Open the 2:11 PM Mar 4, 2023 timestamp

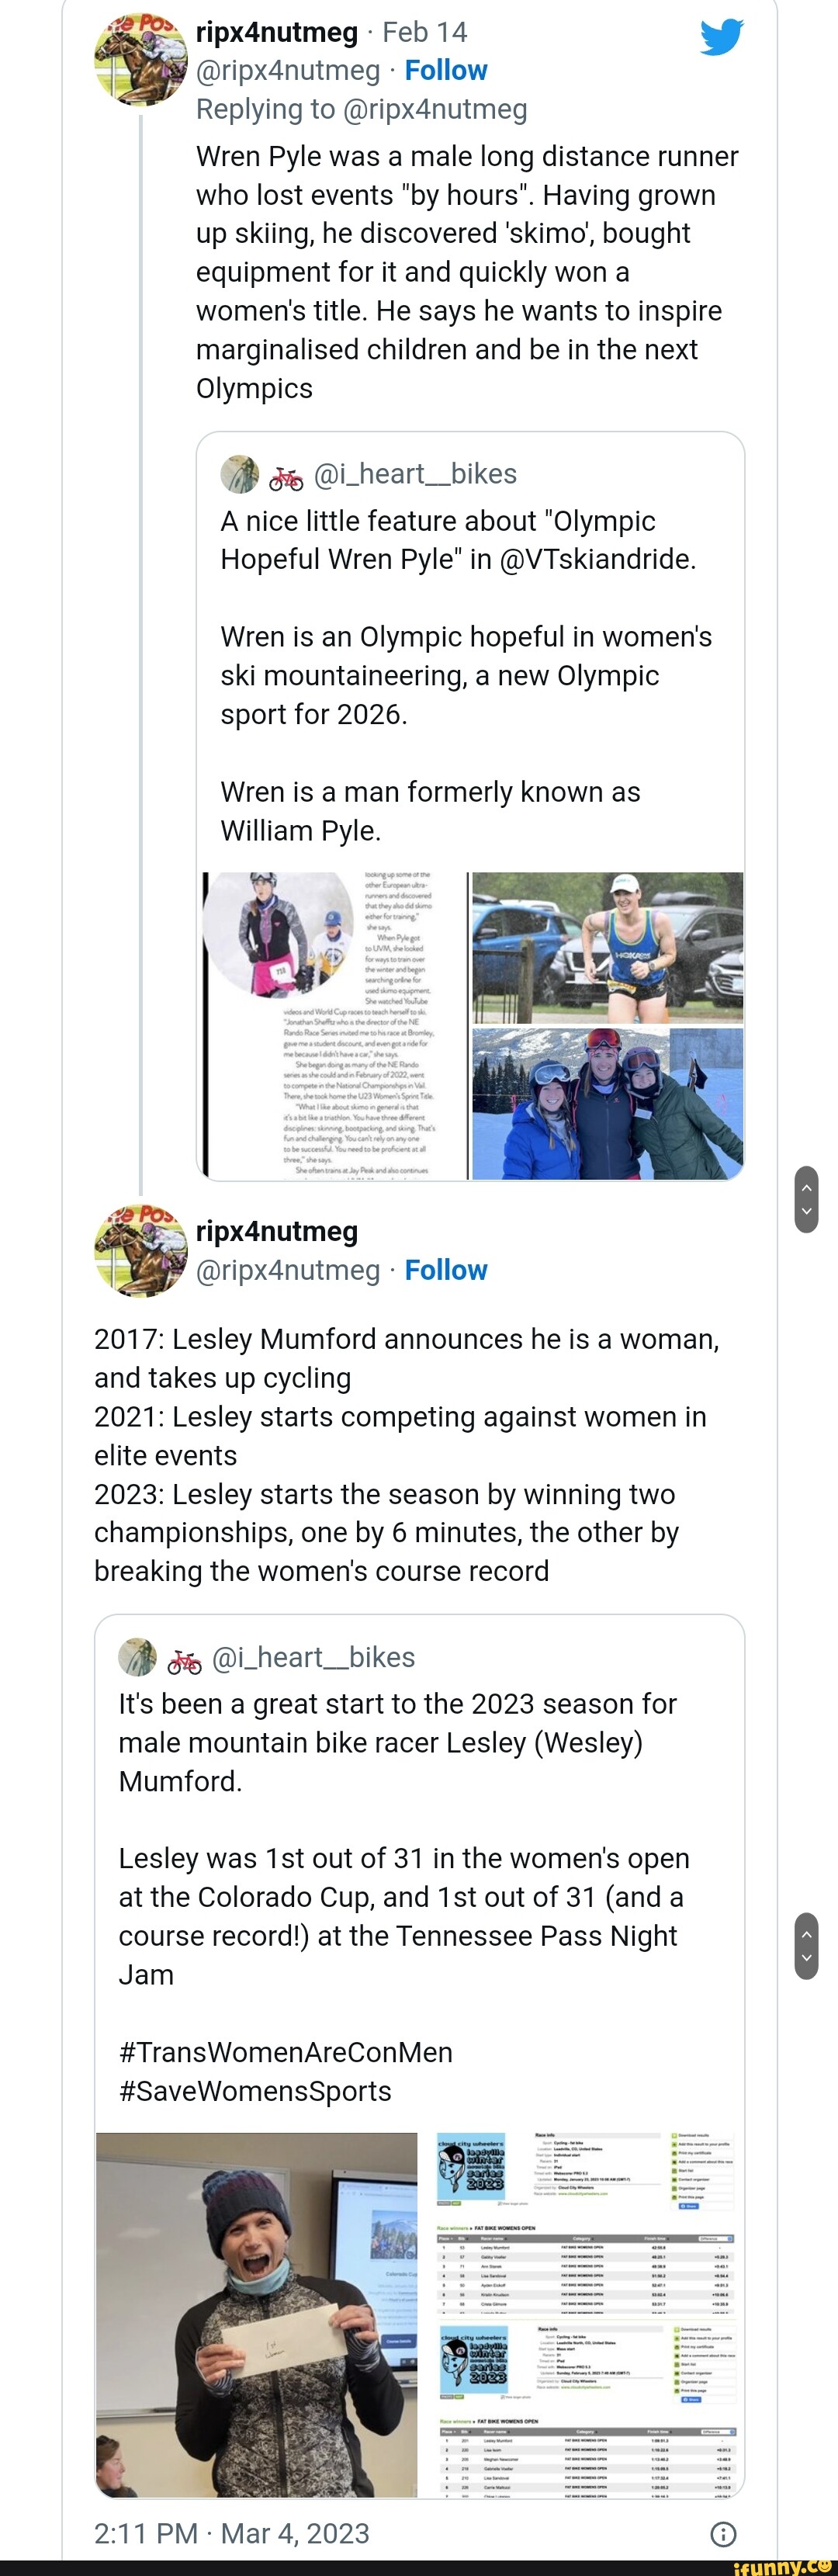(x=232, y=2533)
